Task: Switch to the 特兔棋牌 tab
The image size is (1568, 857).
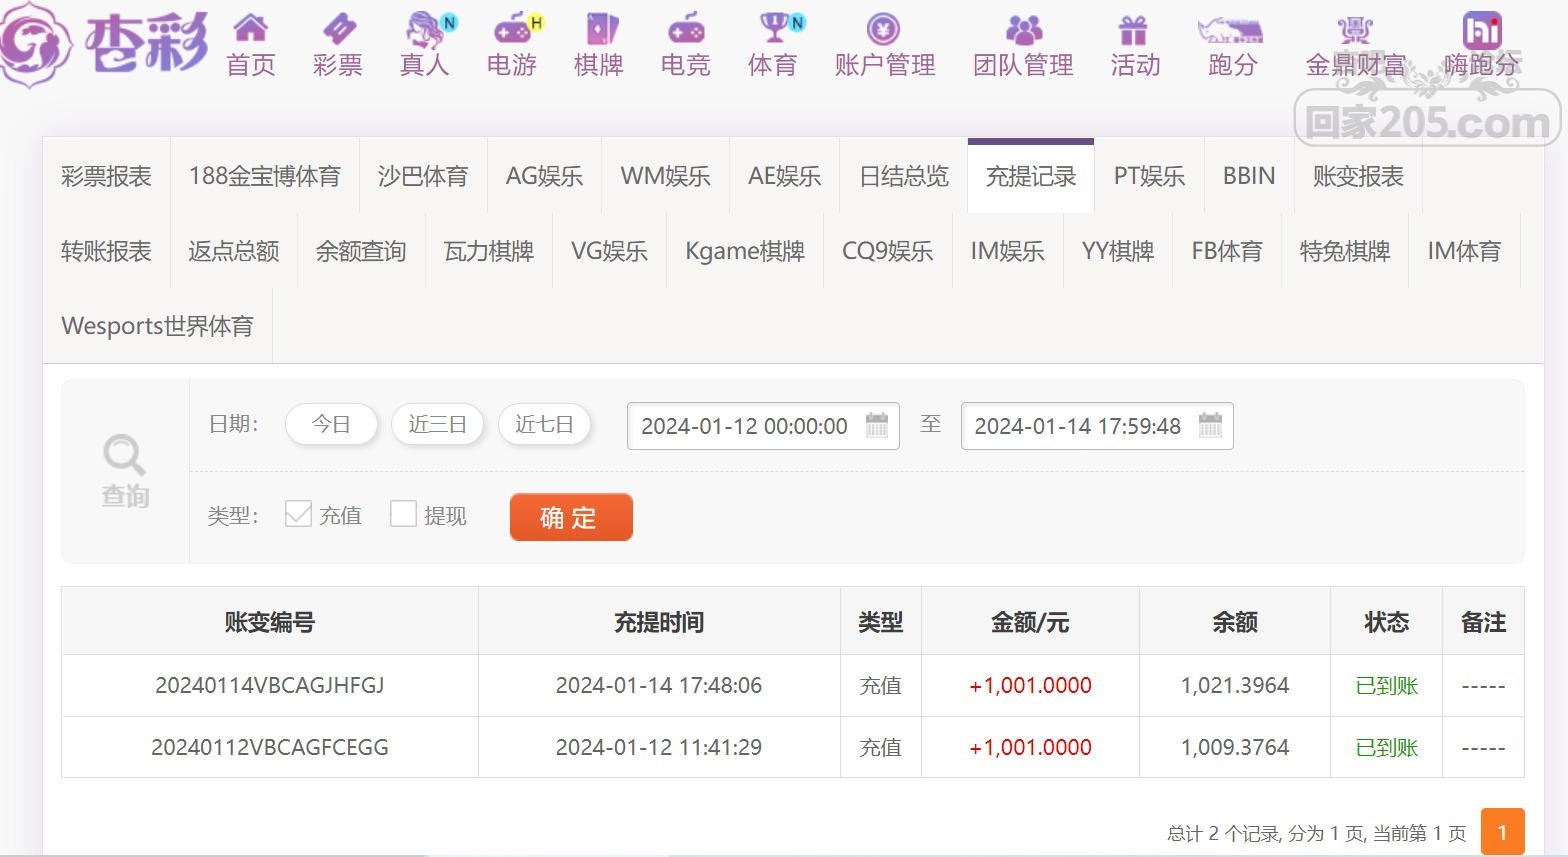Action: click(1345, 251)
